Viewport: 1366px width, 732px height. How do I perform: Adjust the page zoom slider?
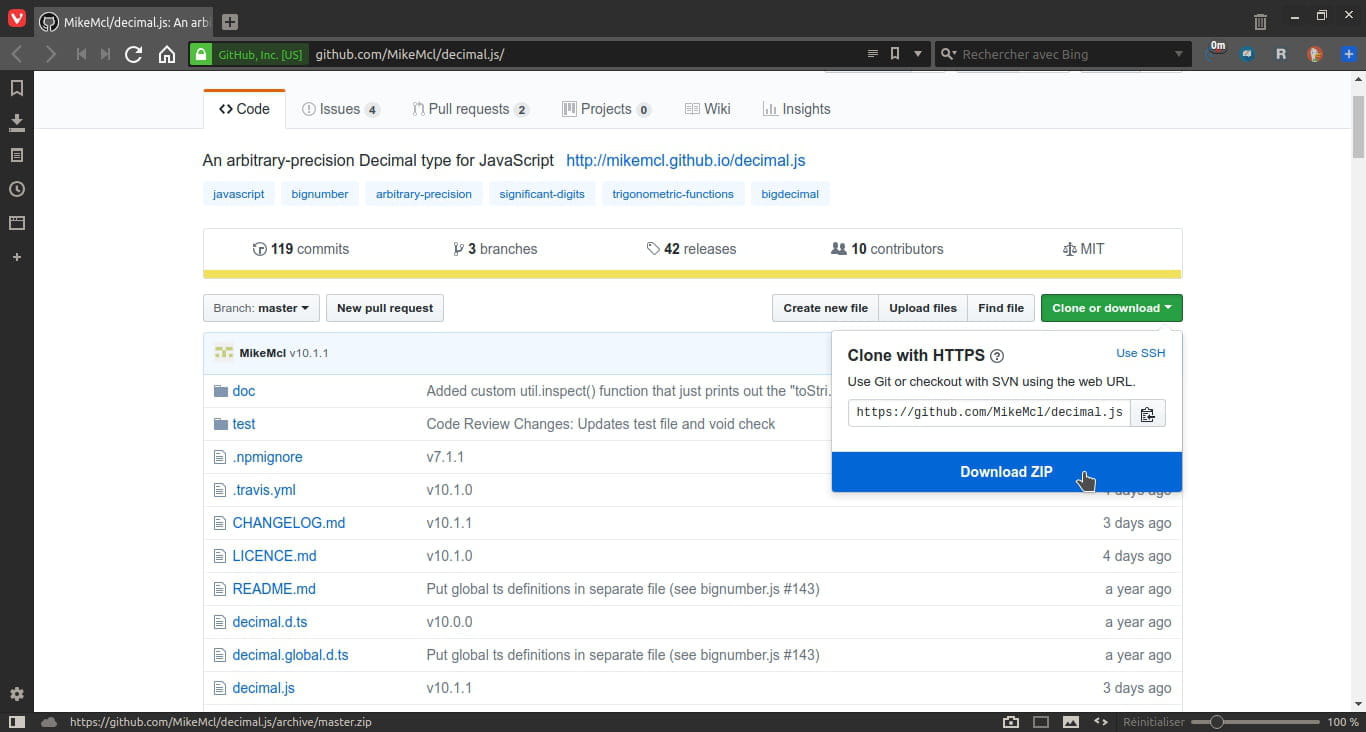point(1256,722)
